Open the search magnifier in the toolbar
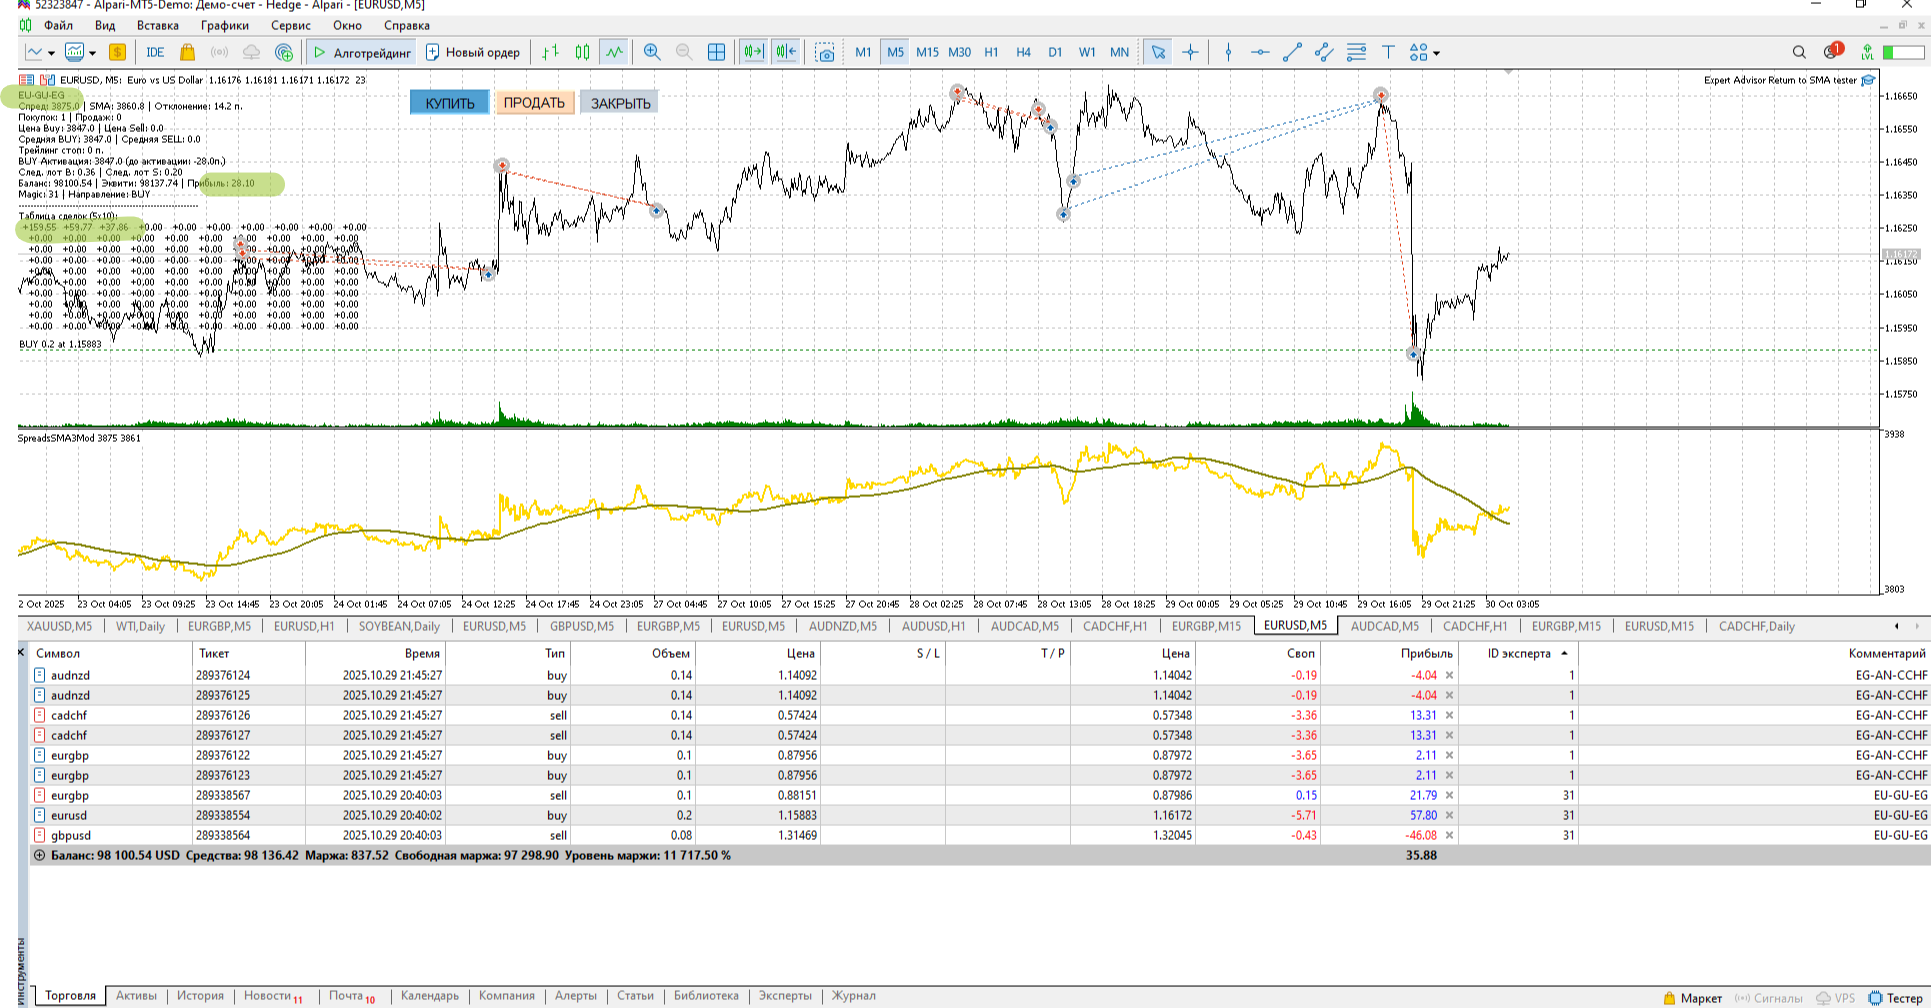 tap(1799, 52)
